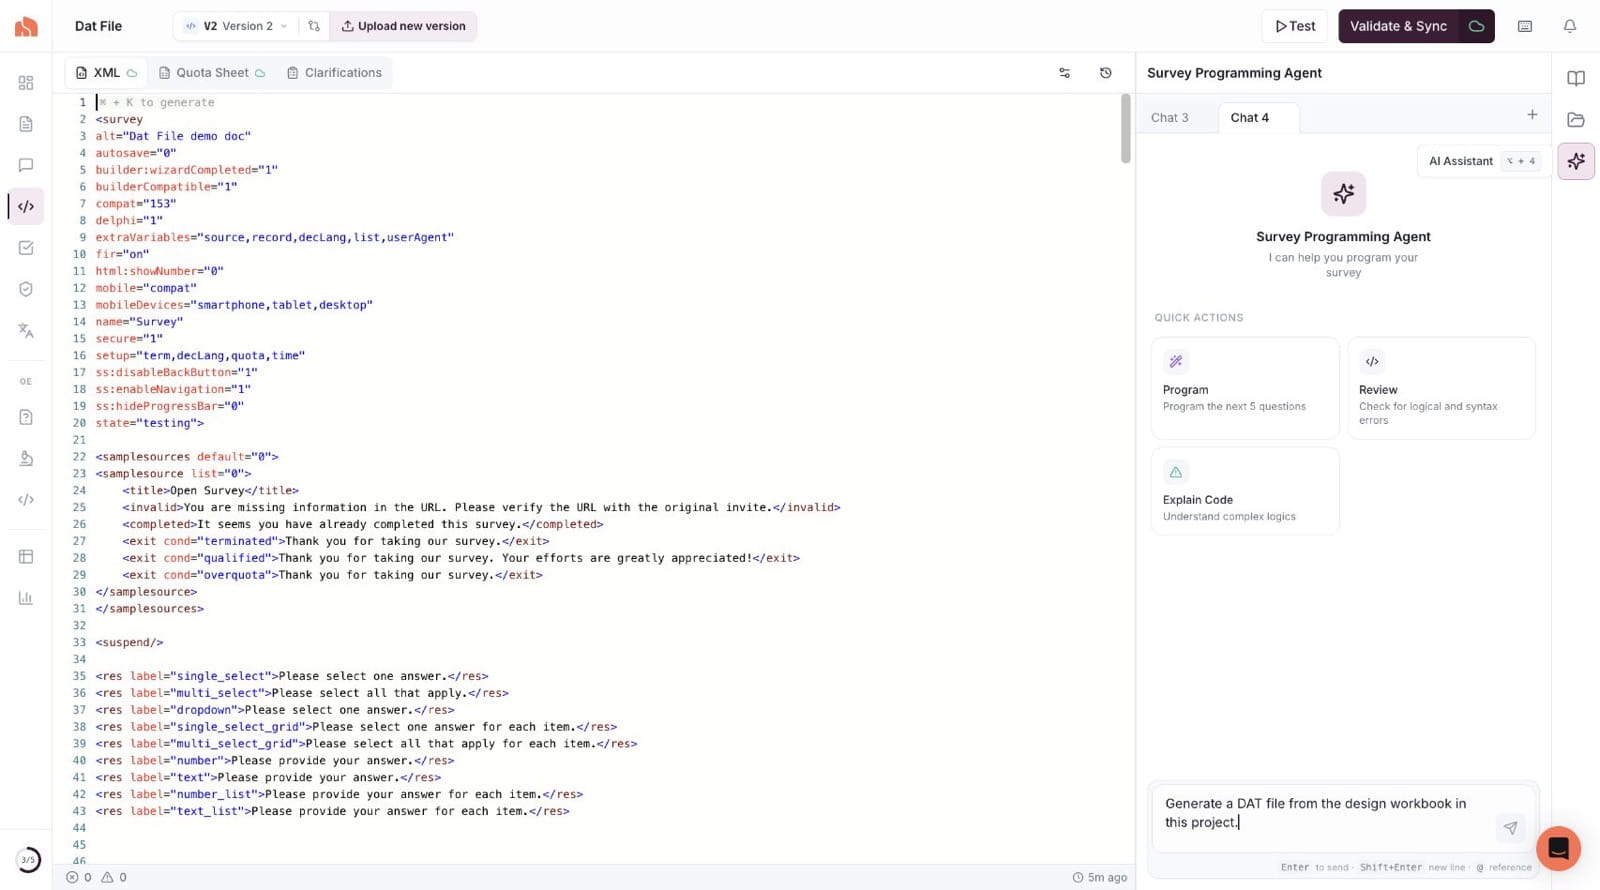
Task: Click the 'Dat File' project title
Action: coord(98,26)
